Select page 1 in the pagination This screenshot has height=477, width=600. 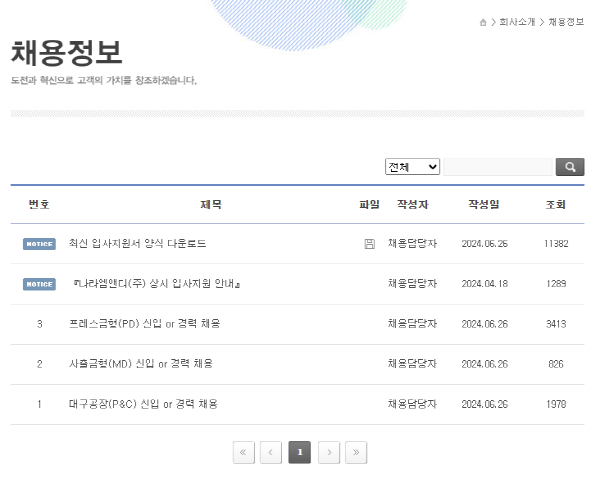click(x=299, y=453)
